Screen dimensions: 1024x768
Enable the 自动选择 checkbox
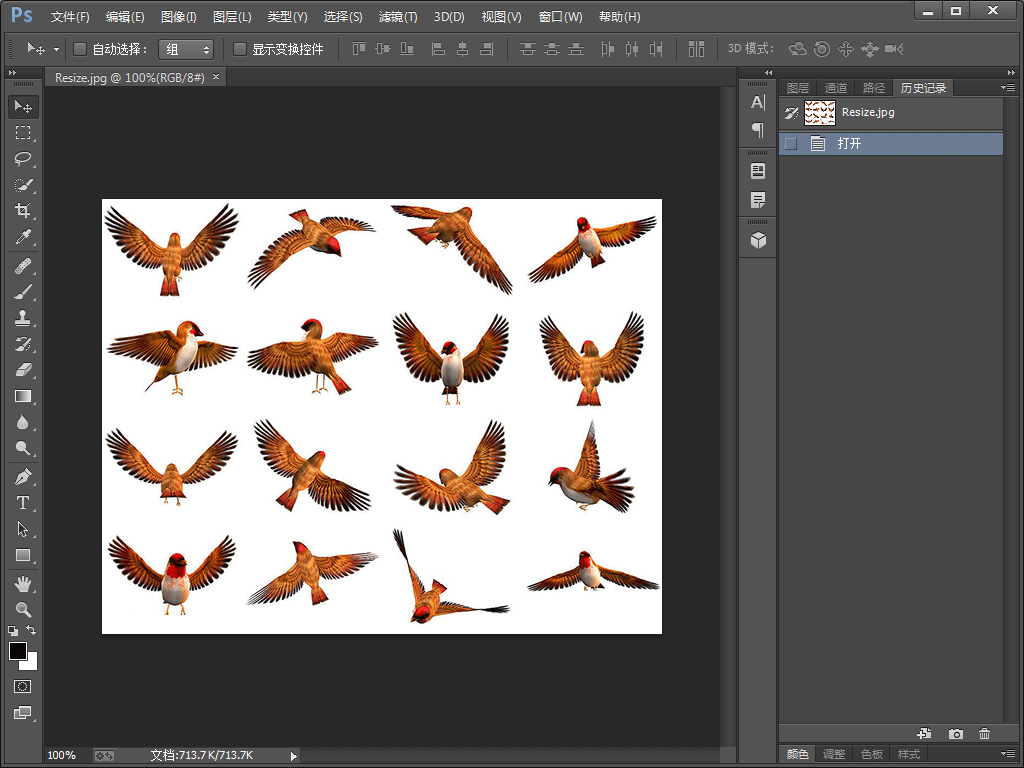coord(80,49)
